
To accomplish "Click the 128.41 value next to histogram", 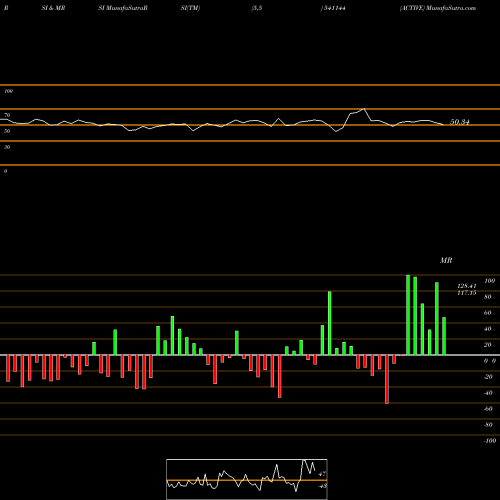I will 467,286.
